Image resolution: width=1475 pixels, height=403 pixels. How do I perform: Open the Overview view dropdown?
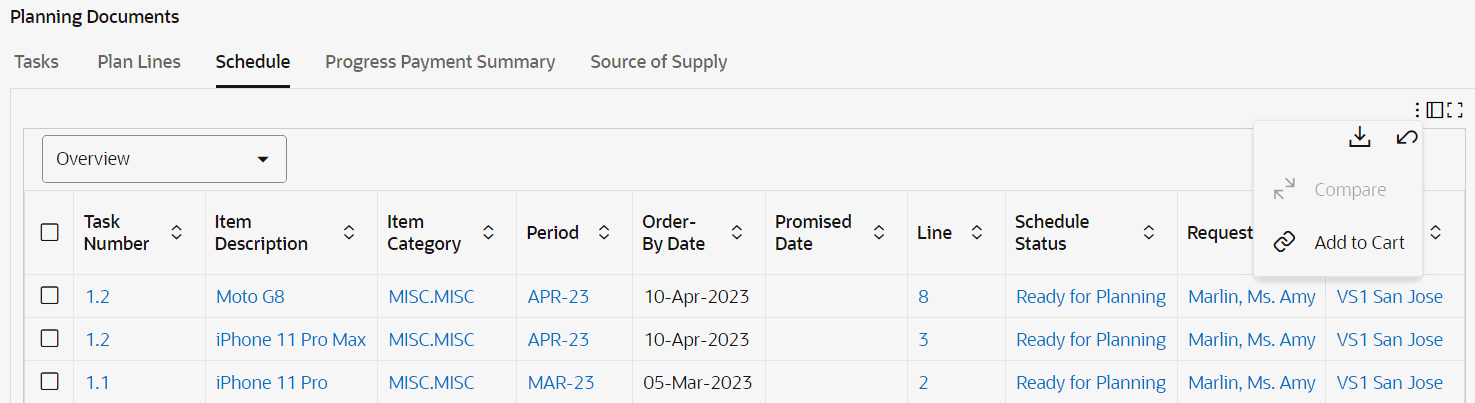pos(164,159)
